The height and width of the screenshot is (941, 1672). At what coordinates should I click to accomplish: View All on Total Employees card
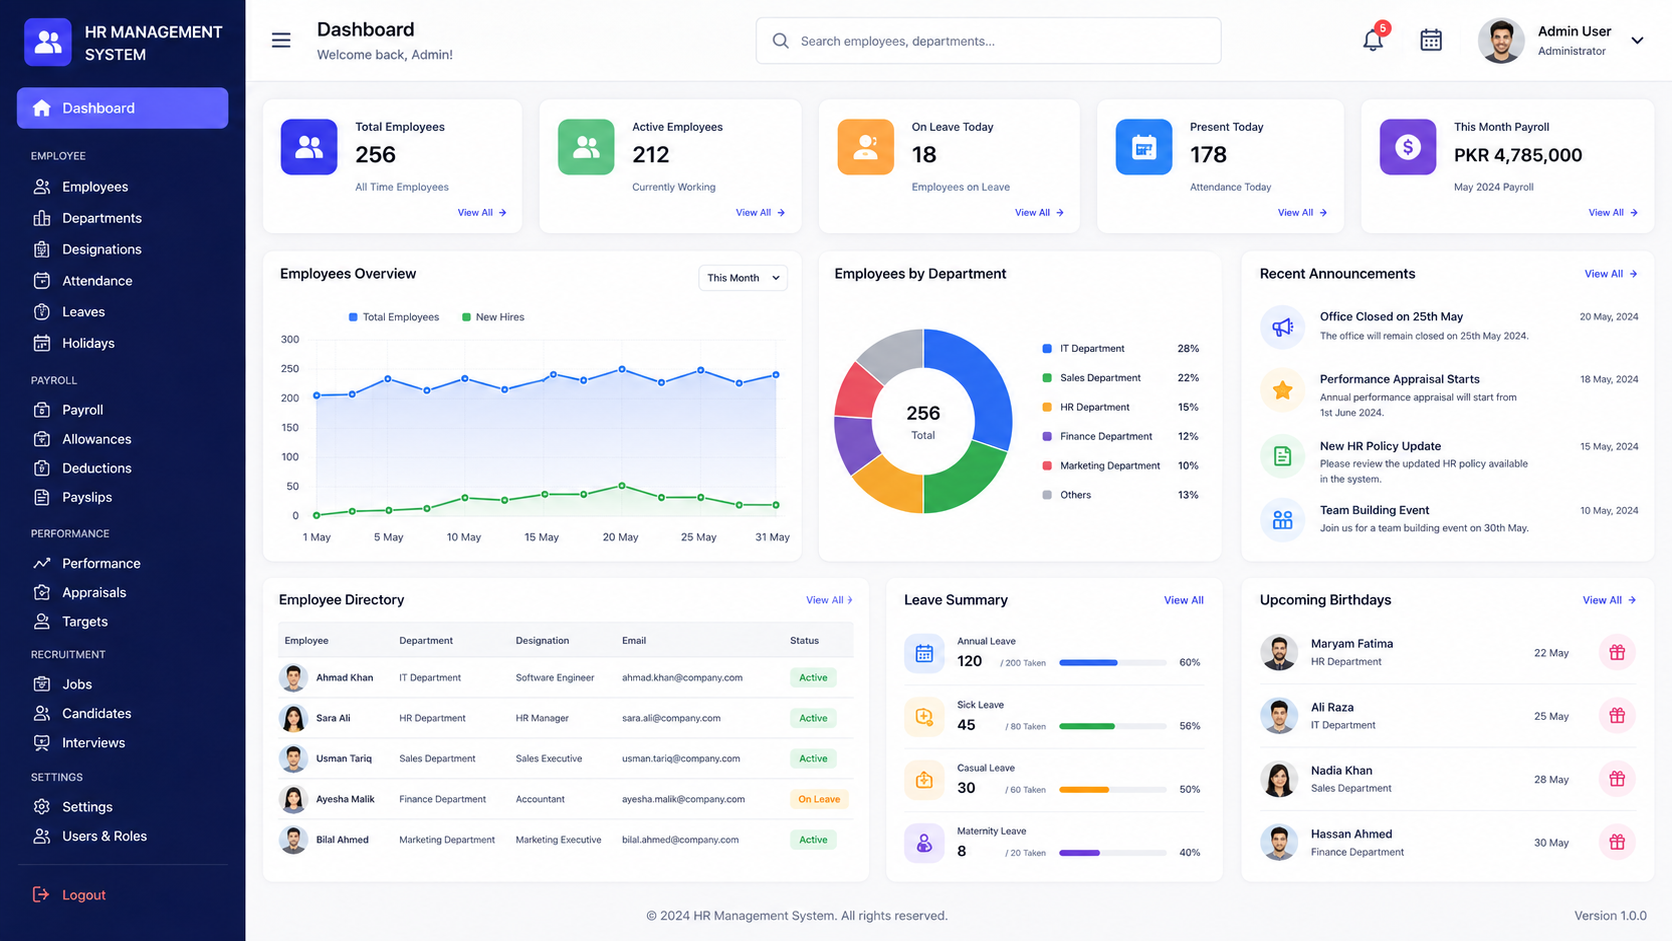(x=482, y=213)
